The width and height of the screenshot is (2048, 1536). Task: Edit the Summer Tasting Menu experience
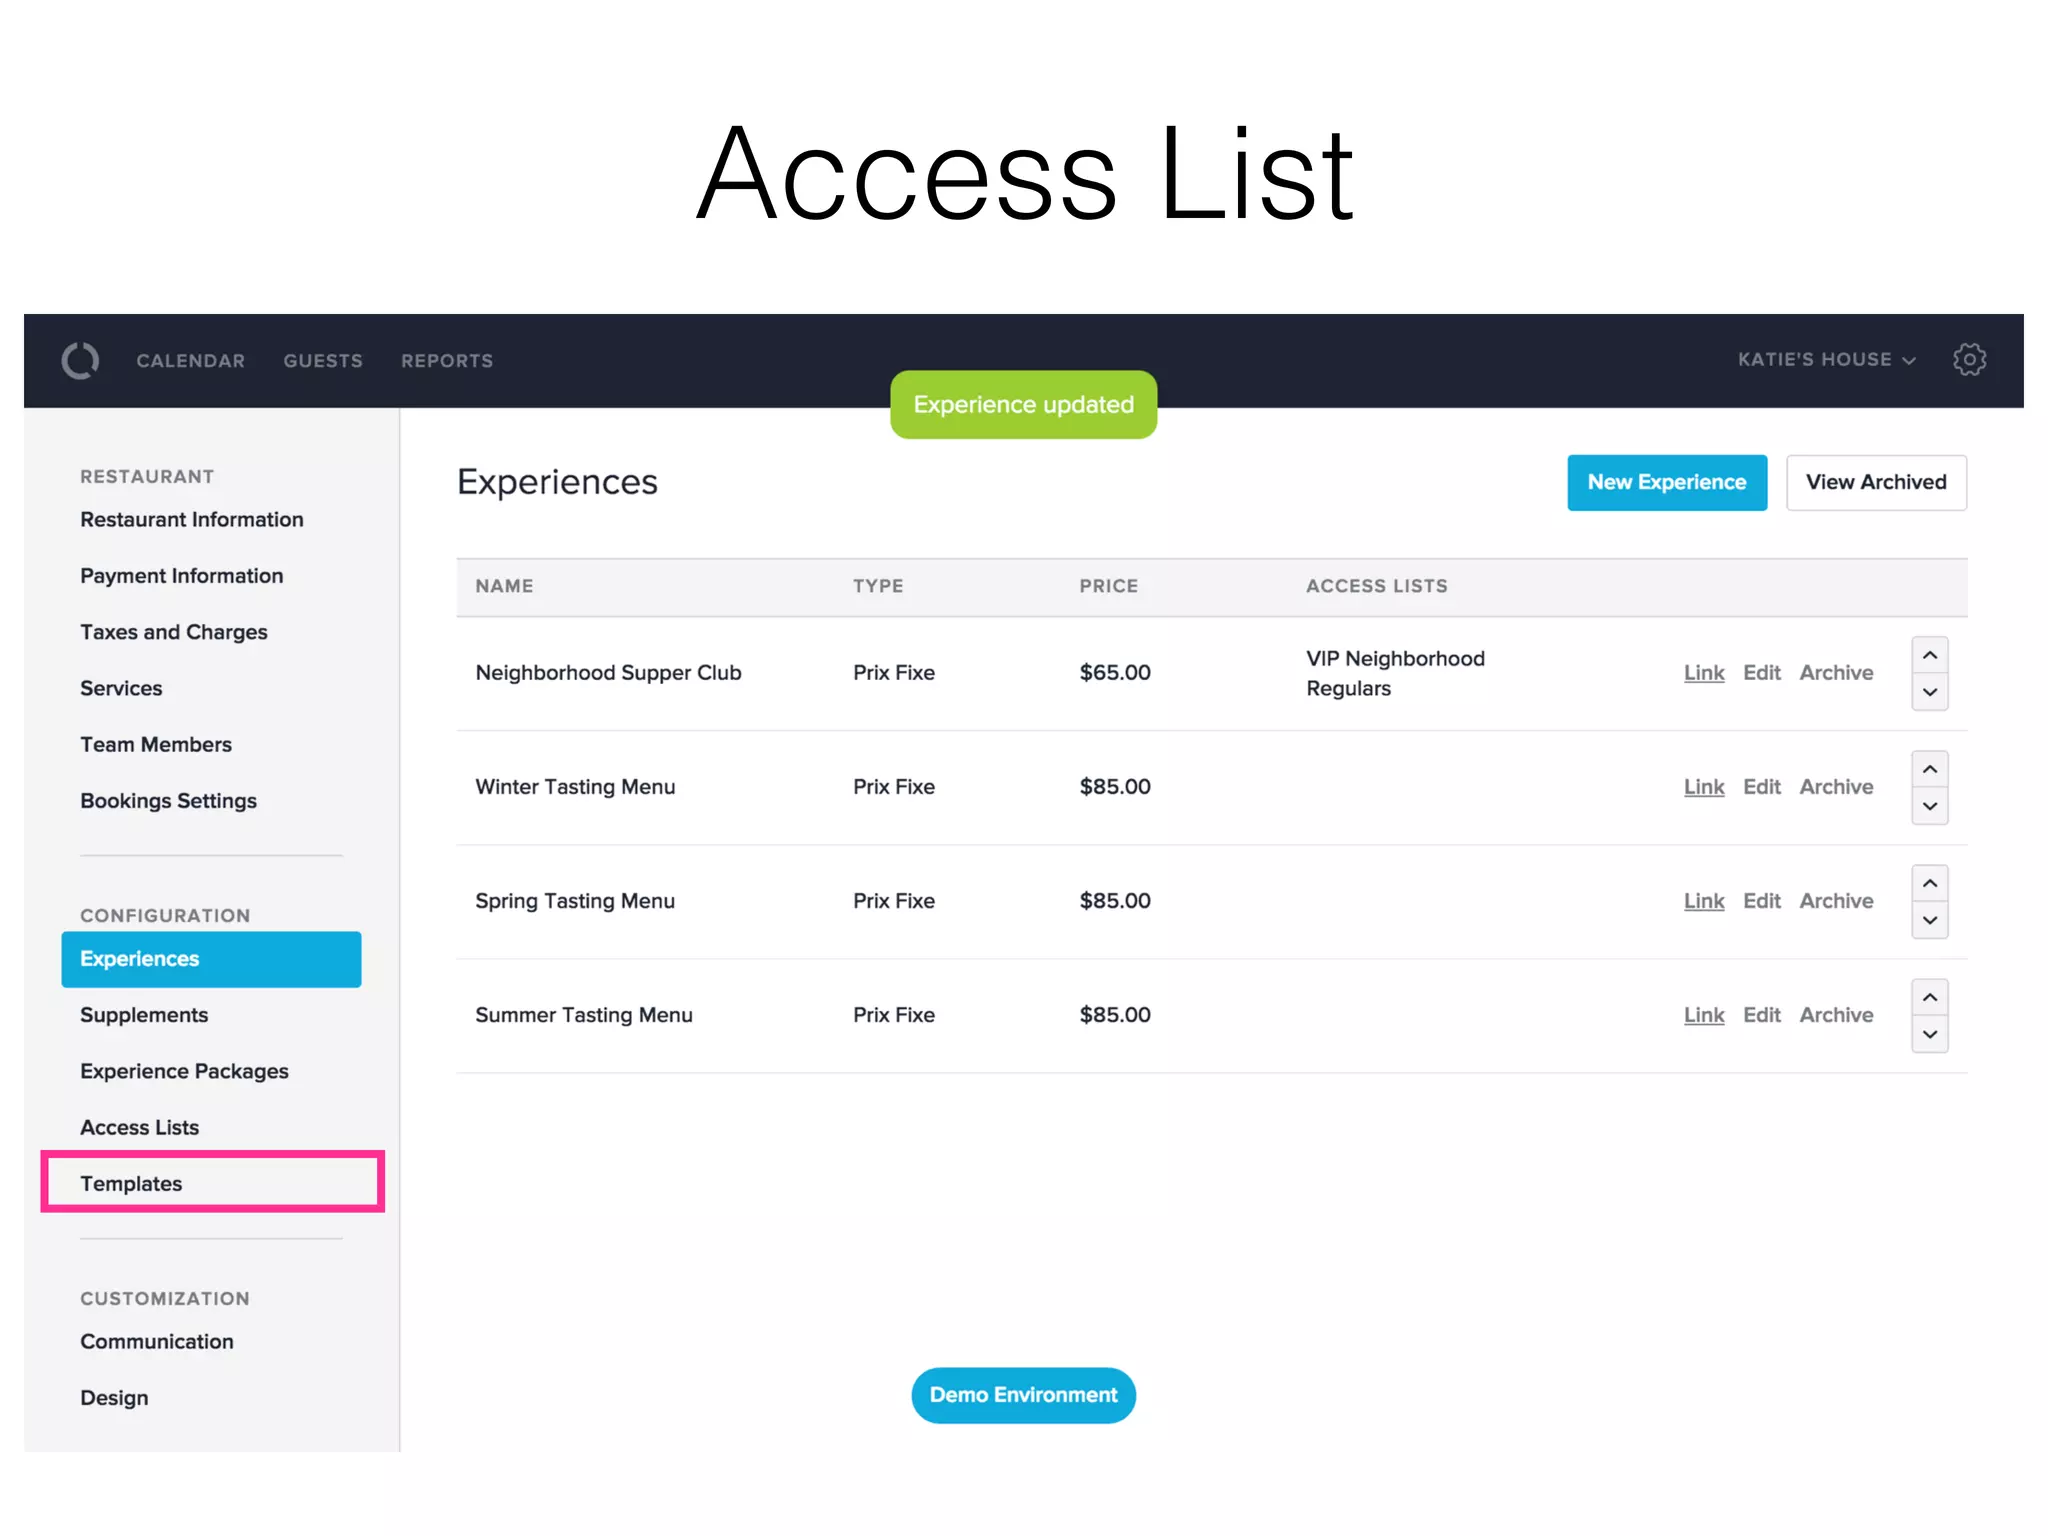click(1762, 1015)
